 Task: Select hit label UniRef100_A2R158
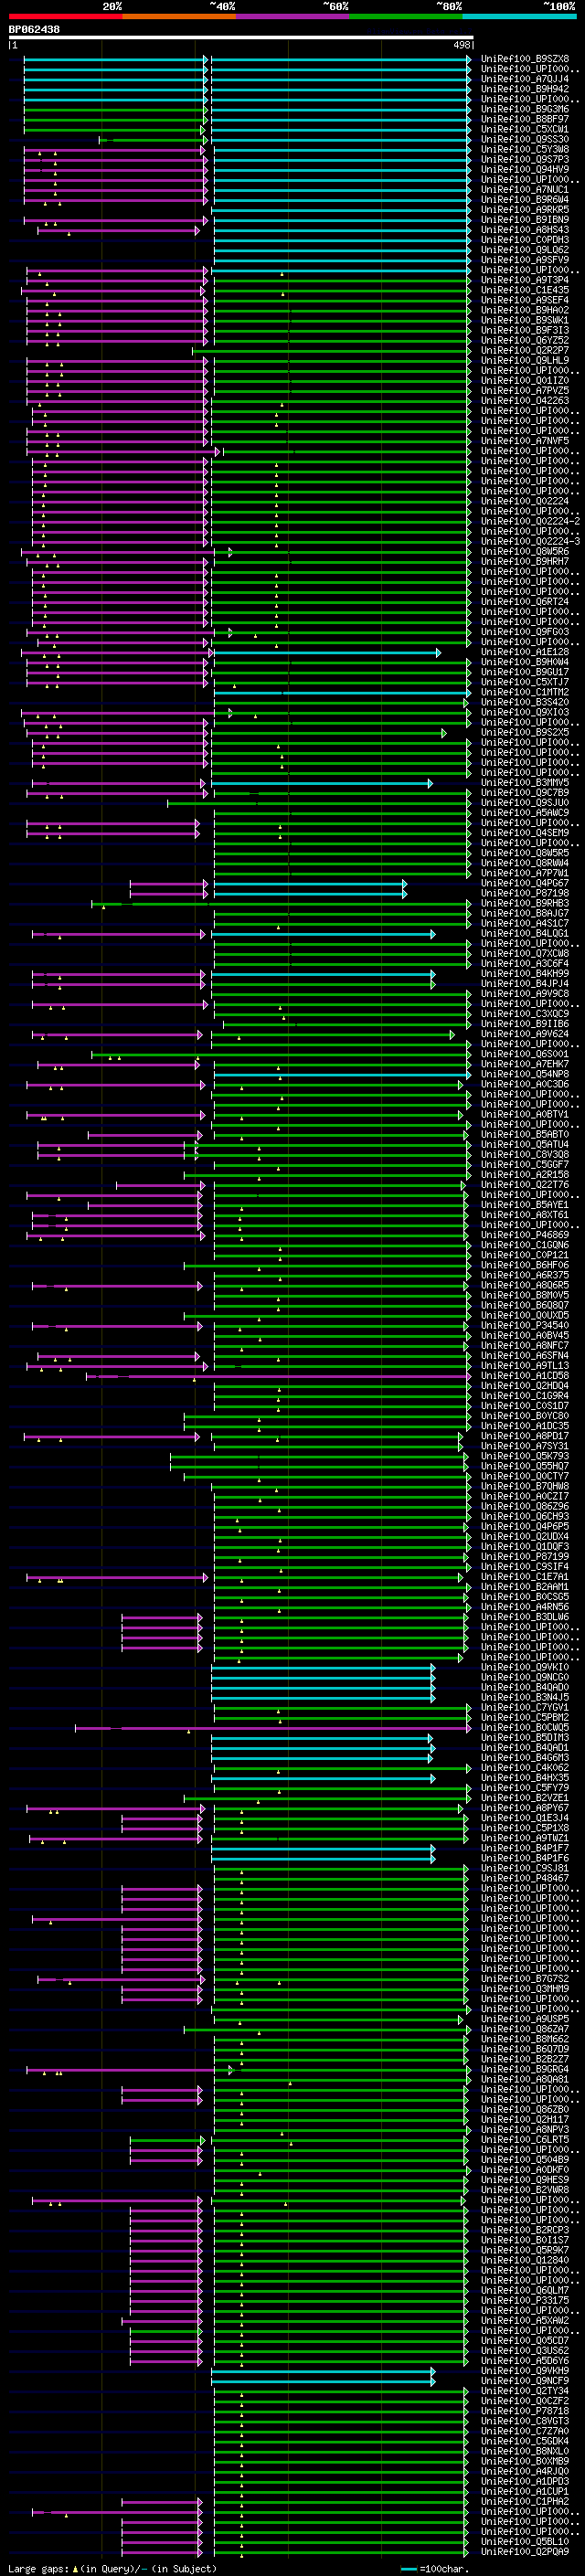(x=525, y=1175)
